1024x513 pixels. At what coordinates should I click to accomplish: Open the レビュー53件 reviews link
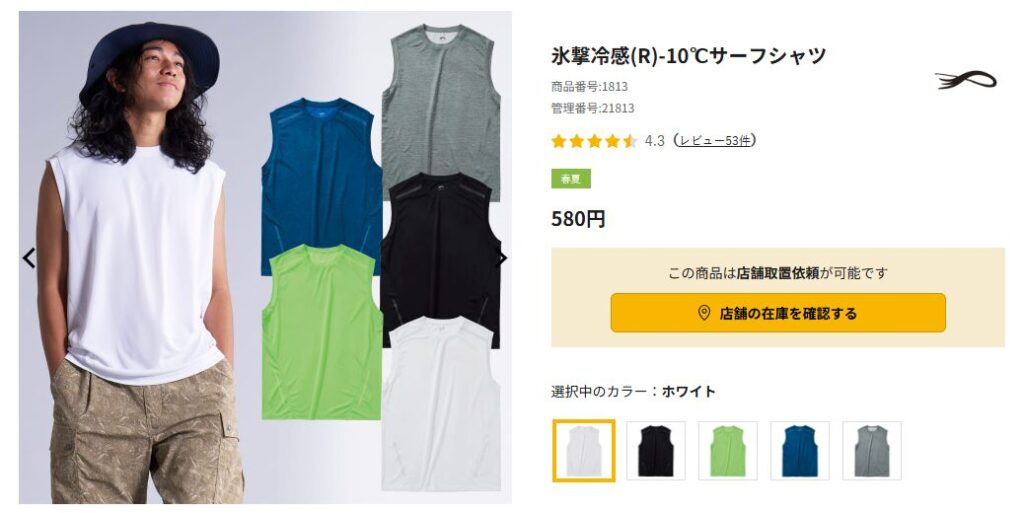[x=715, y=140]
